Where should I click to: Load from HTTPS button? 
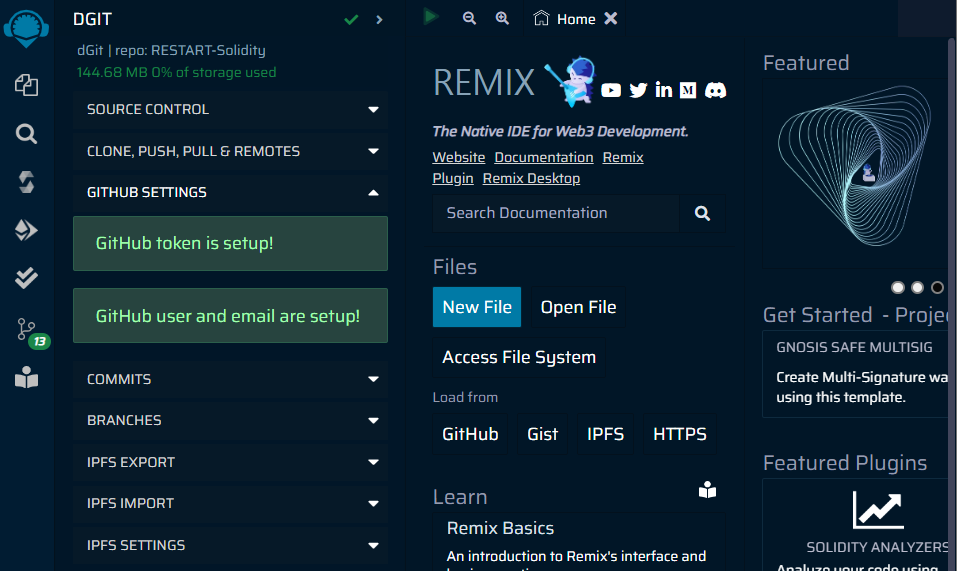(x=679, y=434)
